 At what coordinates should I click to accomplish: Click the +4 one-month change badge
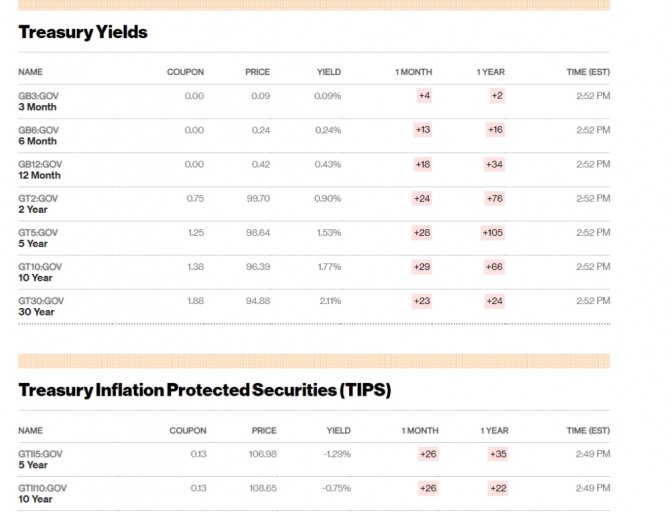click(x=424, y=96)
